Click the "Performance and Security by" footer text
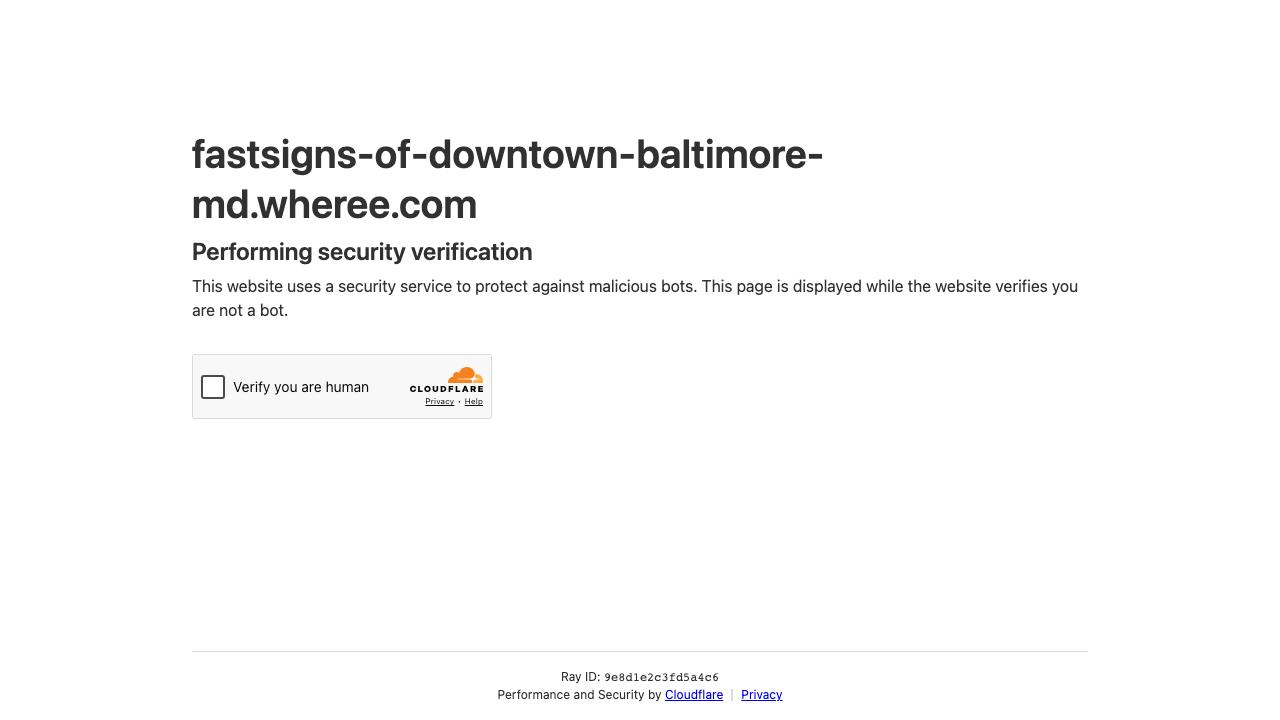Viewport: 1280px width, 720px height. click(579, 695)
